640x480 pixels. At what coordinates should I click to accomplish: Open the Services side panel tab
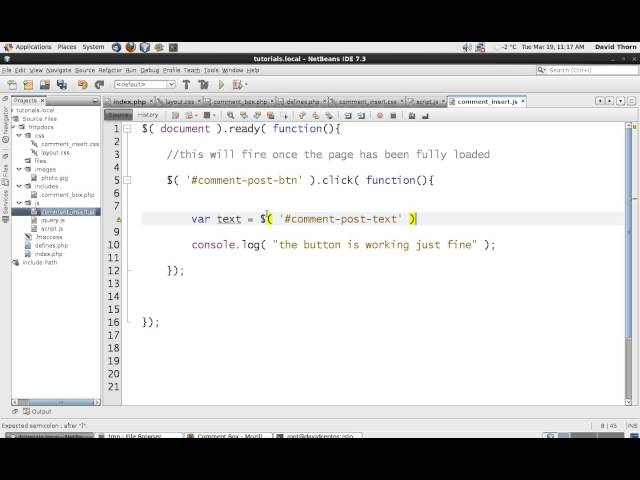(5, 205)
